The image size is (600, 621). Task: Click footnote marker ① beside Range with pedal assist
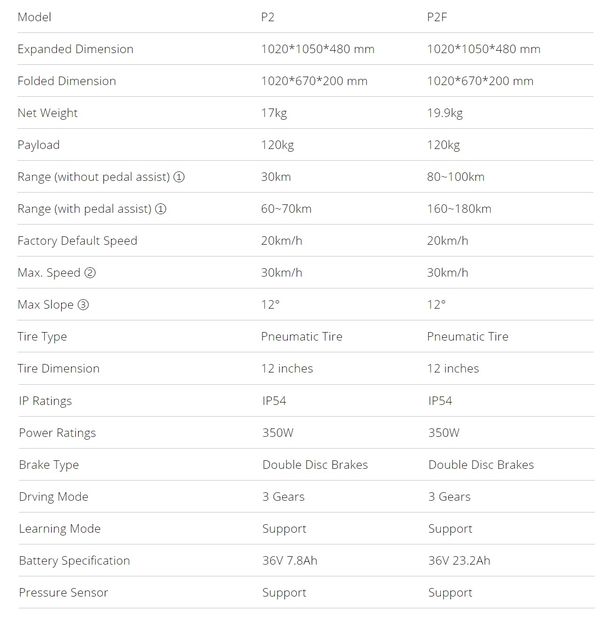pos(161,209)
